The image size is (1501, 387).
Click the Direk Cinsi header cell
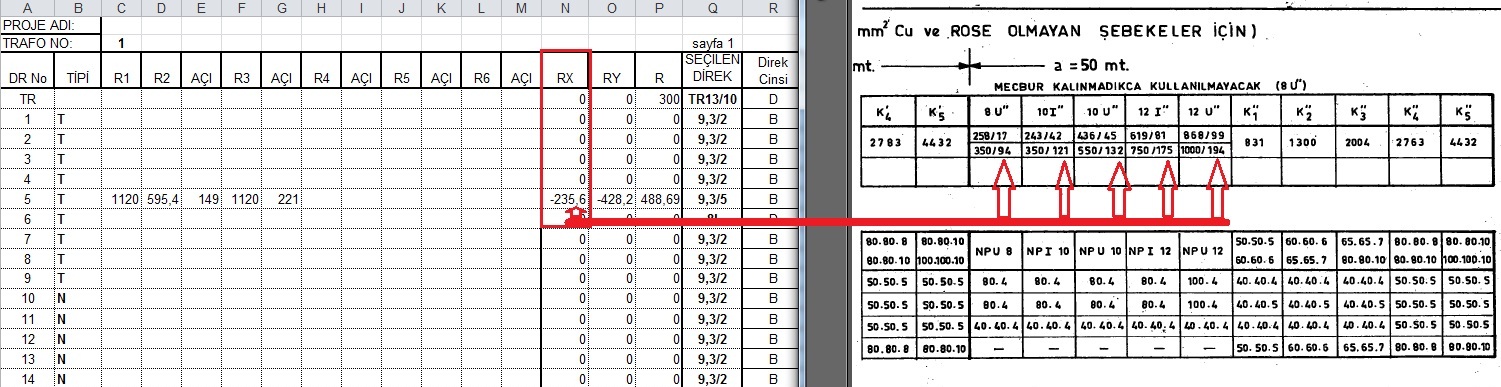(772, 70)
